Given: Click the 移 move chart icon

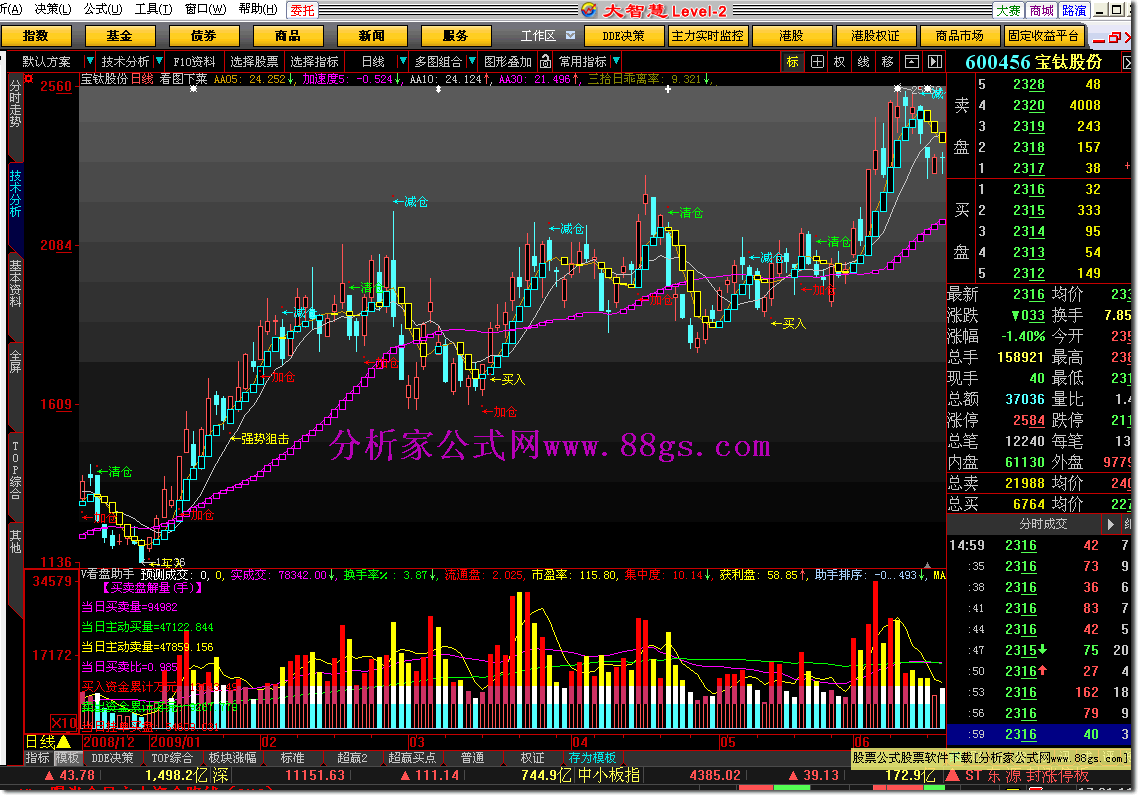Looking at the screenshot, I should (x=887, y=62).
